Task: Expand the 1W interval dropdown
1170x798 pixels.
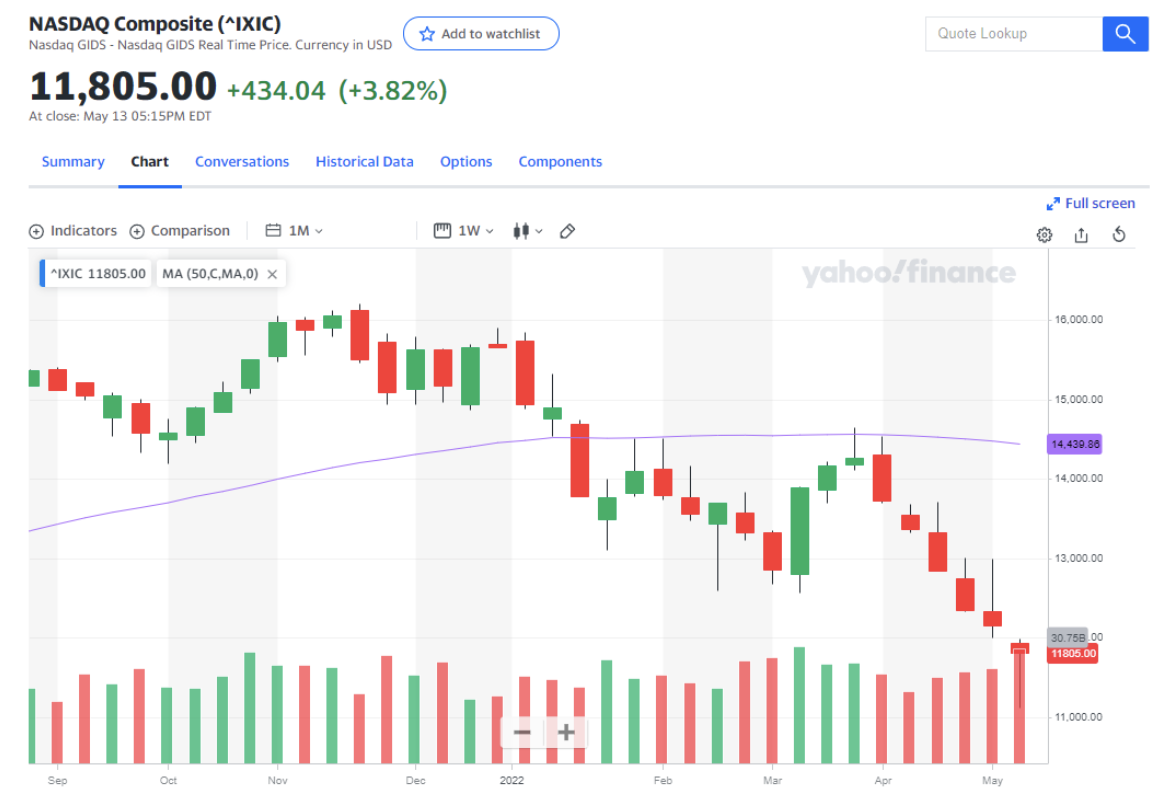Action: pyautogui.click(x=464, y=231)
